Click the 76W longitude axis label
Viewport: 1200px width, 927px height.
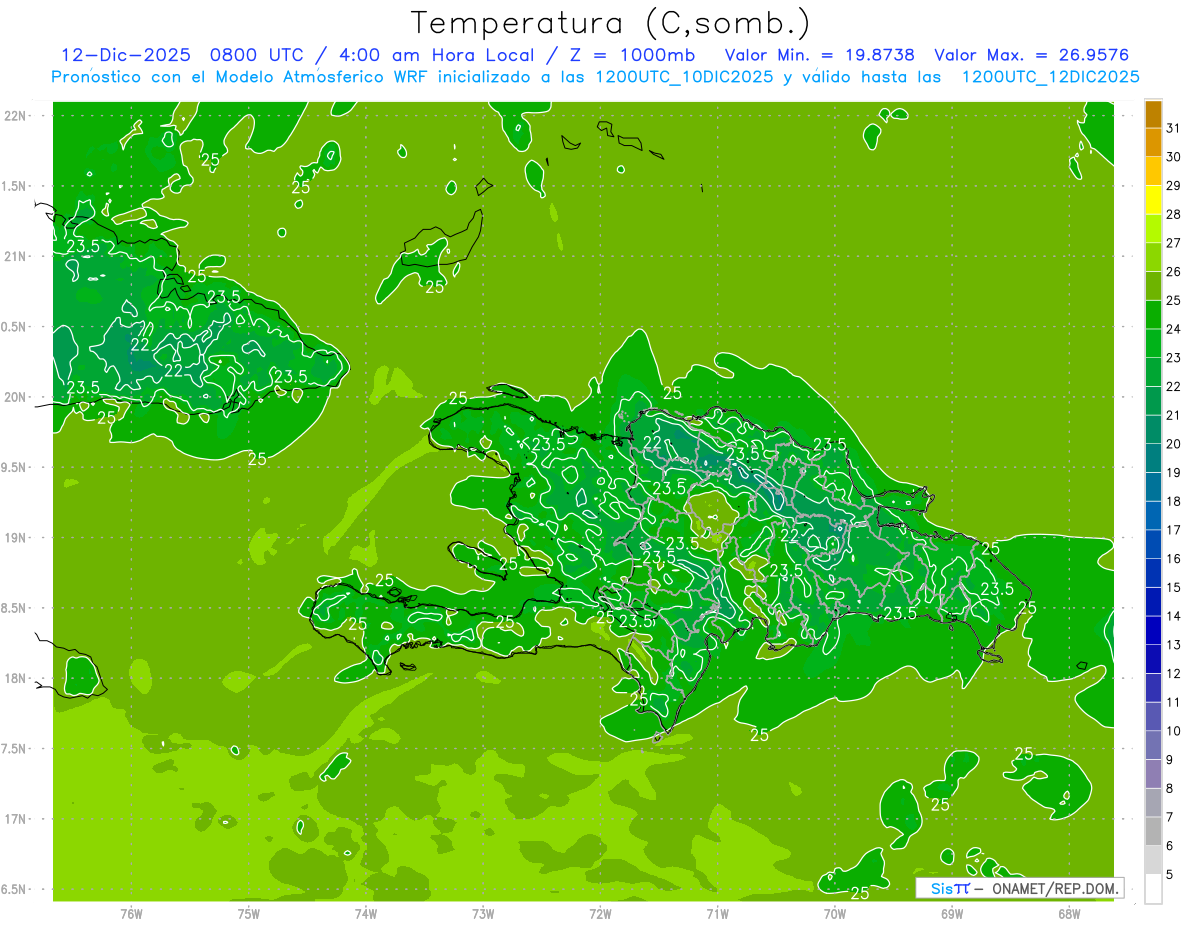tap(131, 914)
